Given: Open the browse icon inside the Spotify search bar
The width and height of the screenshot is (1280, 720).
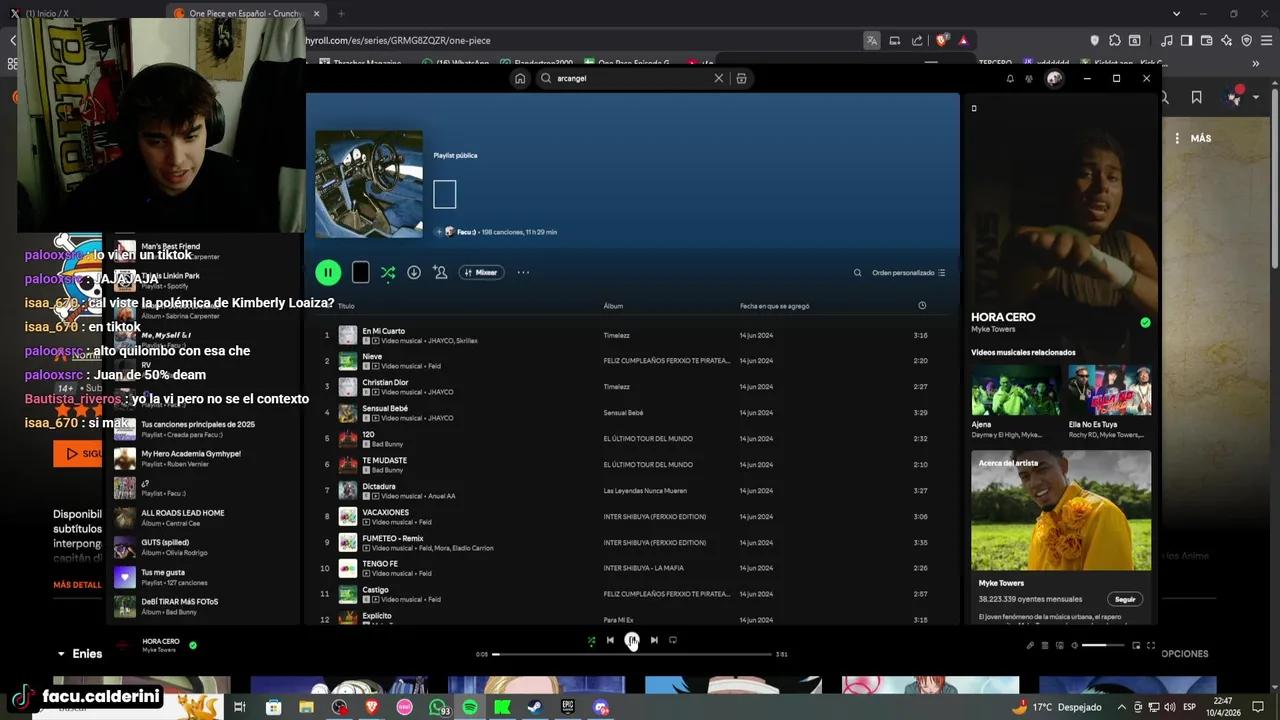Looking at the screenshot, I should [741, 78].
